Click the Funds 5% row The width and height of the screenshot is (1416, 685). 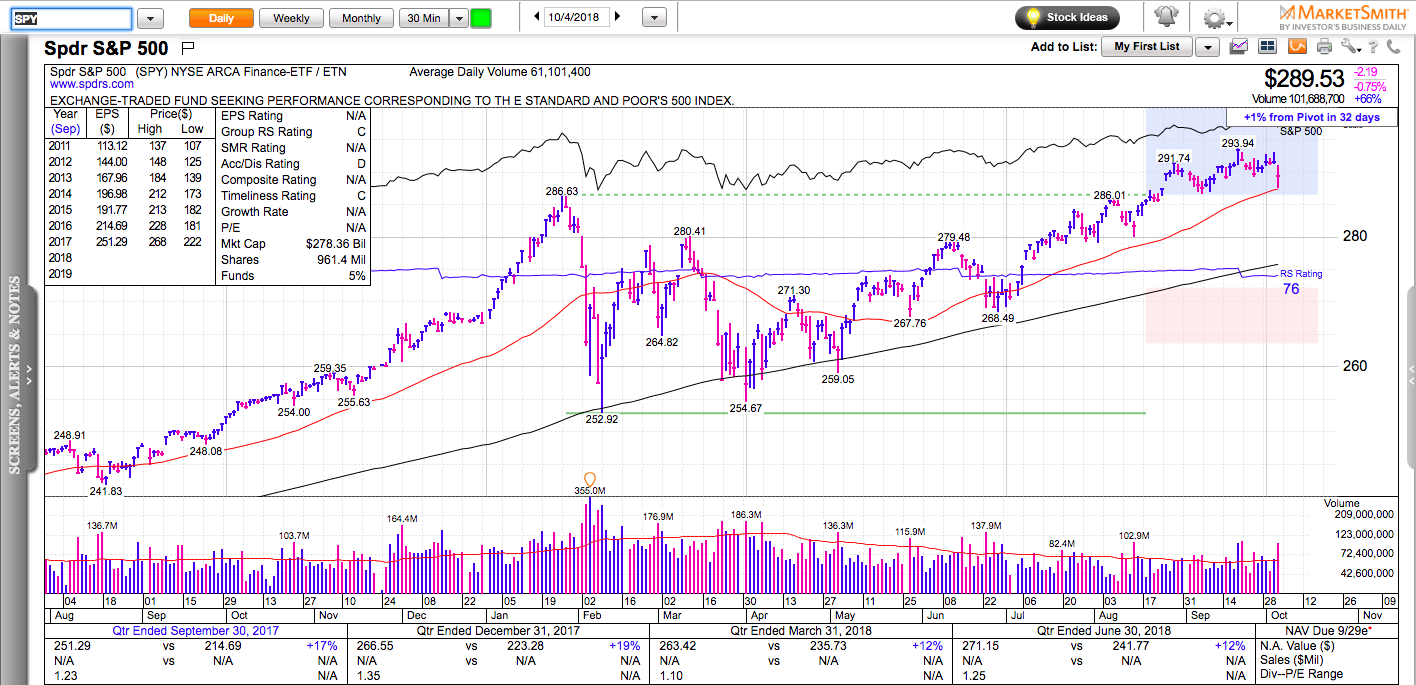coord(293,275)
